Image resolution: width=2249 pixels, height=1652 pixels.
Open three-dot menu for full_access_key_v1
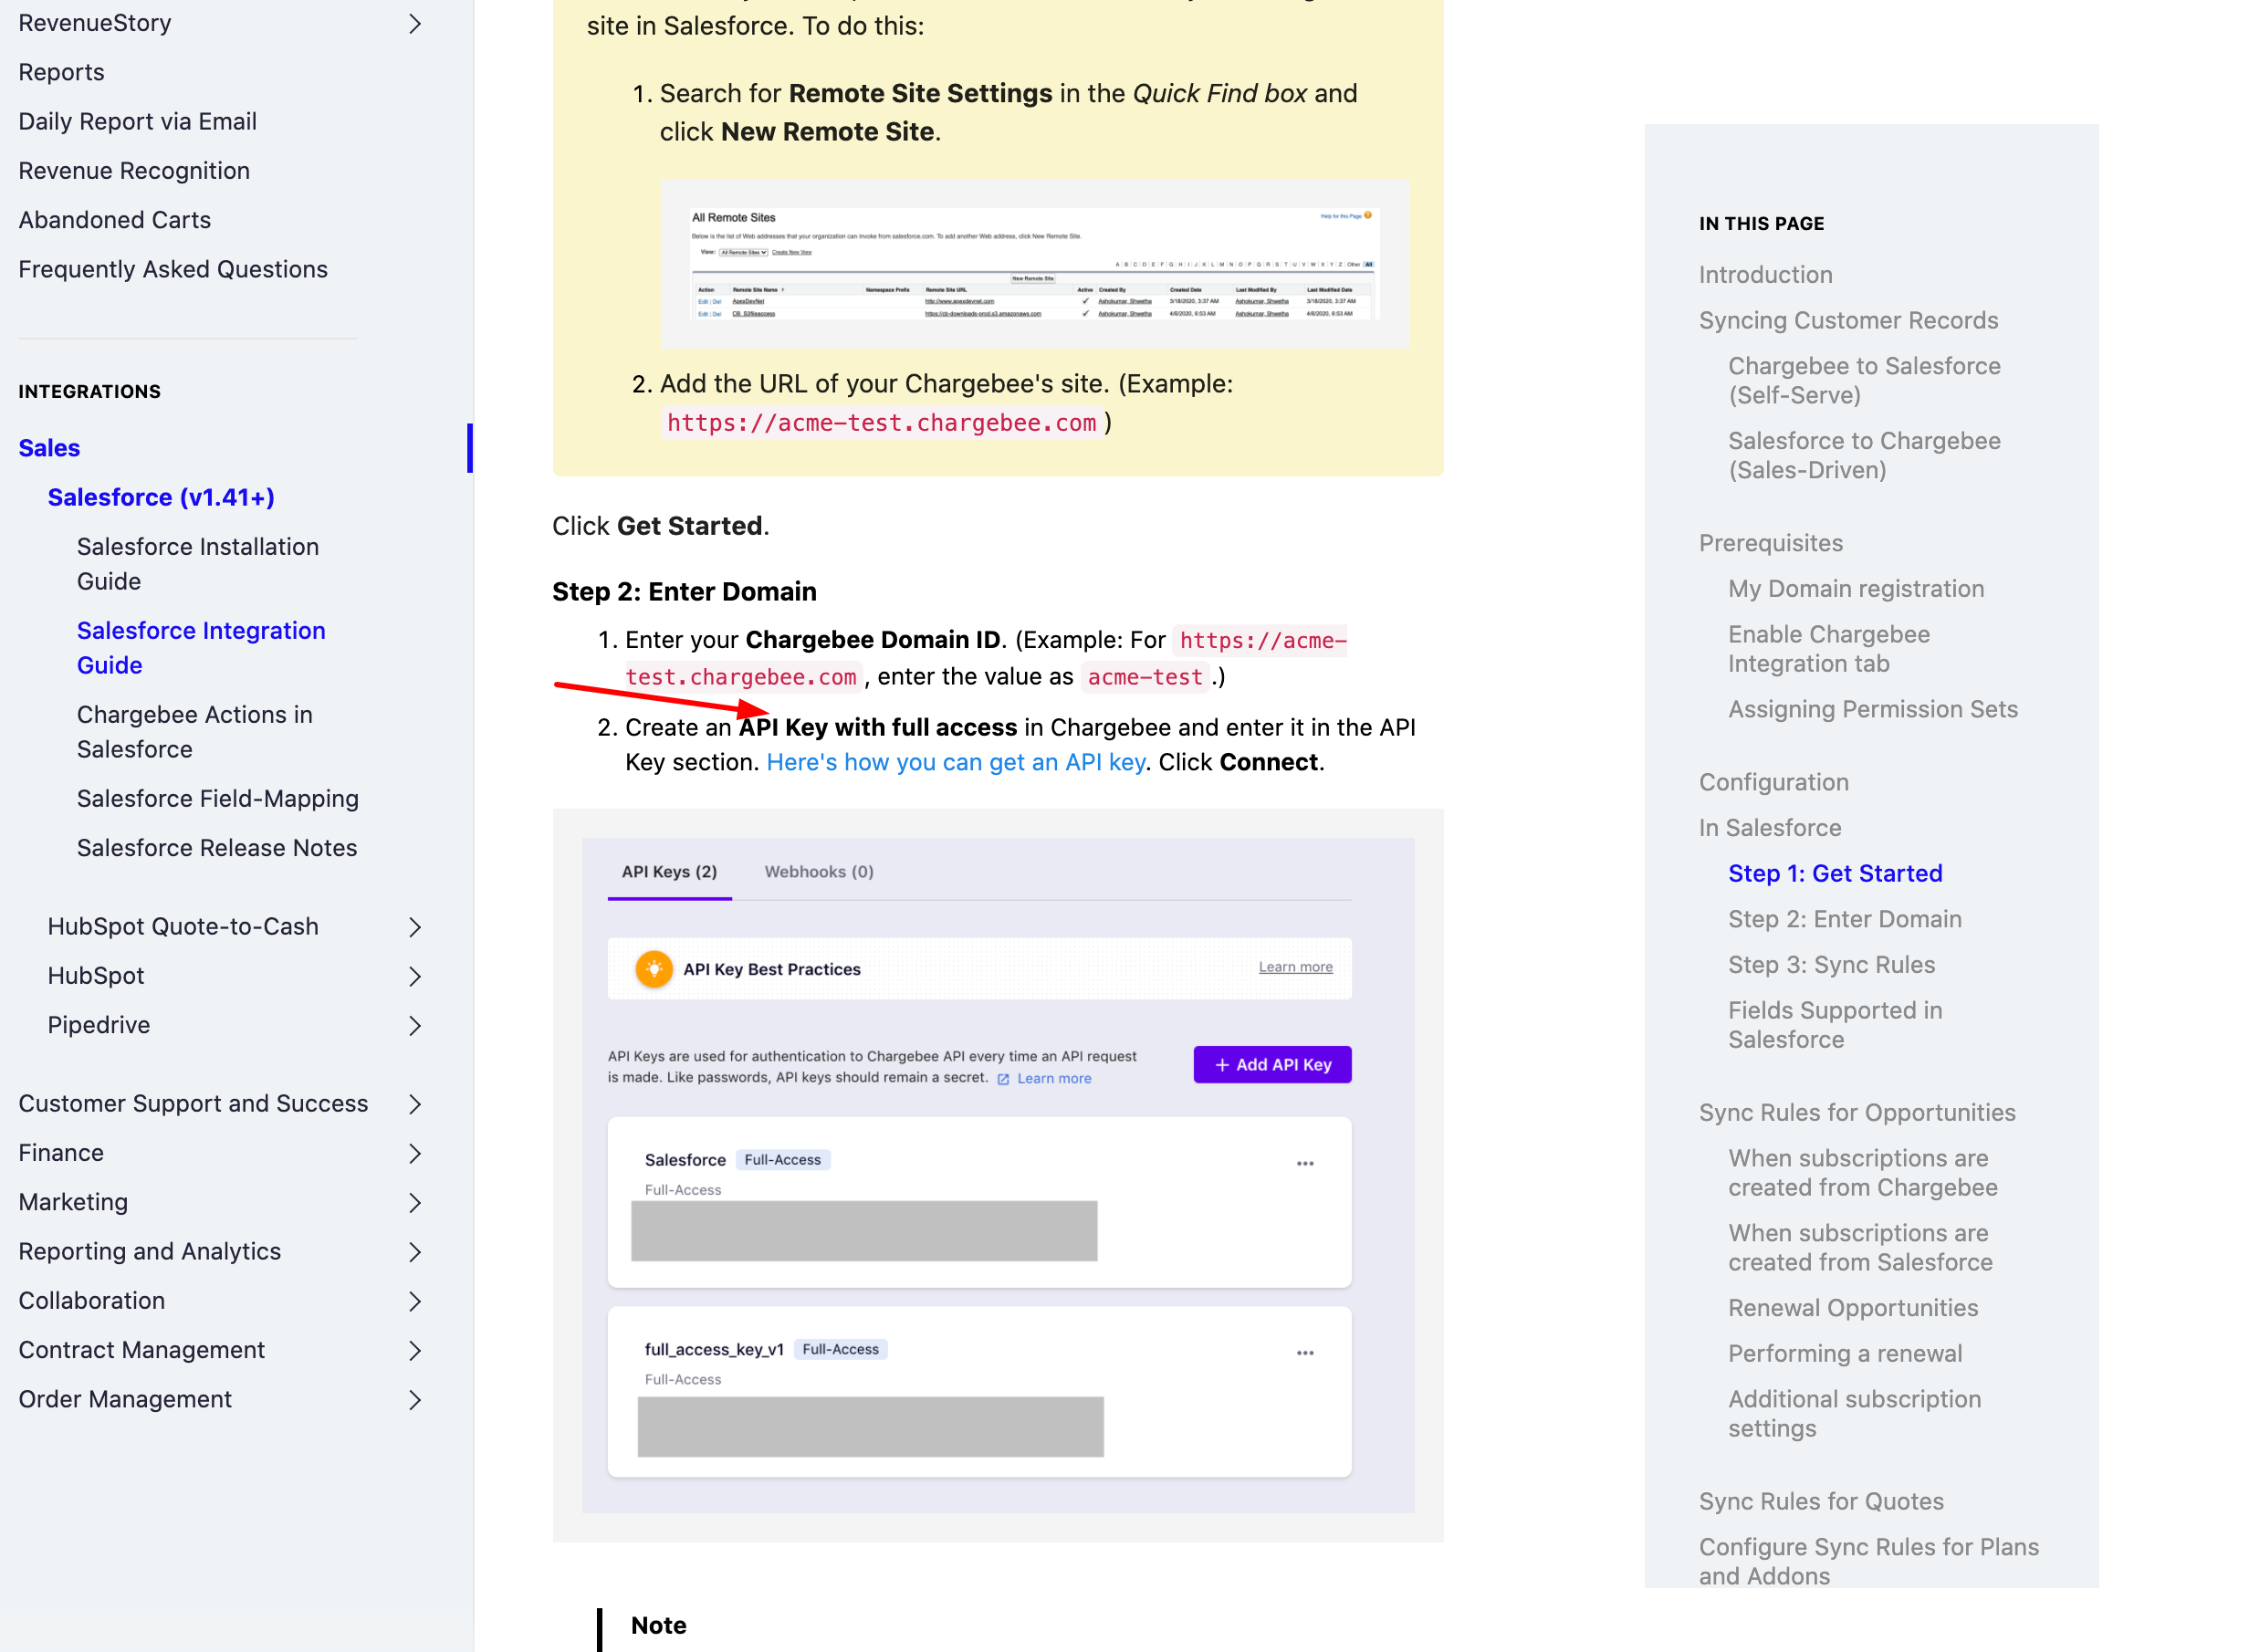(1304, 1352)
